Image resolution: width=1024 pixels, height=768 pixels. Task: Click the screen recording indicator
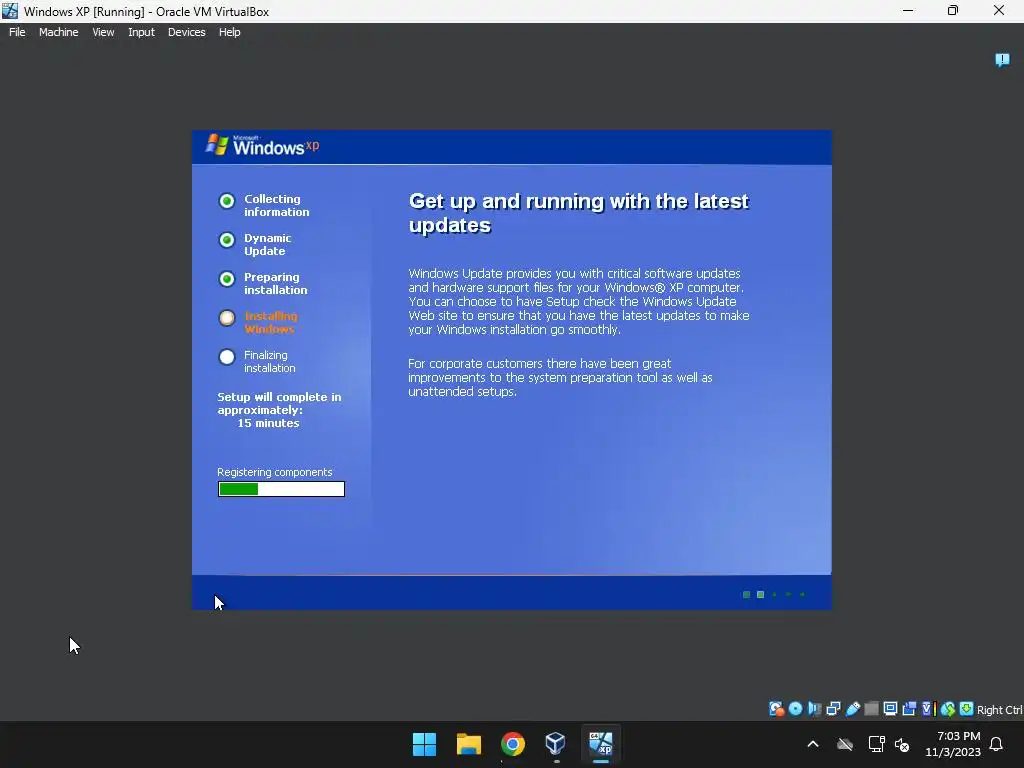click(x=909, y=709)
